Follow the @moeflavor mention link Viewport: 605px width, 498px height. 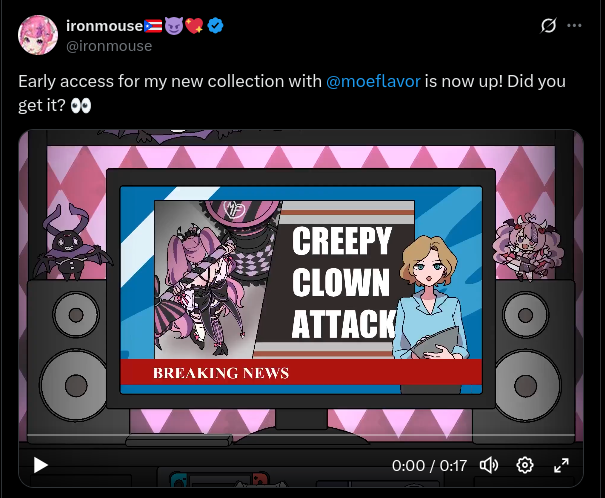pos(373,81)
